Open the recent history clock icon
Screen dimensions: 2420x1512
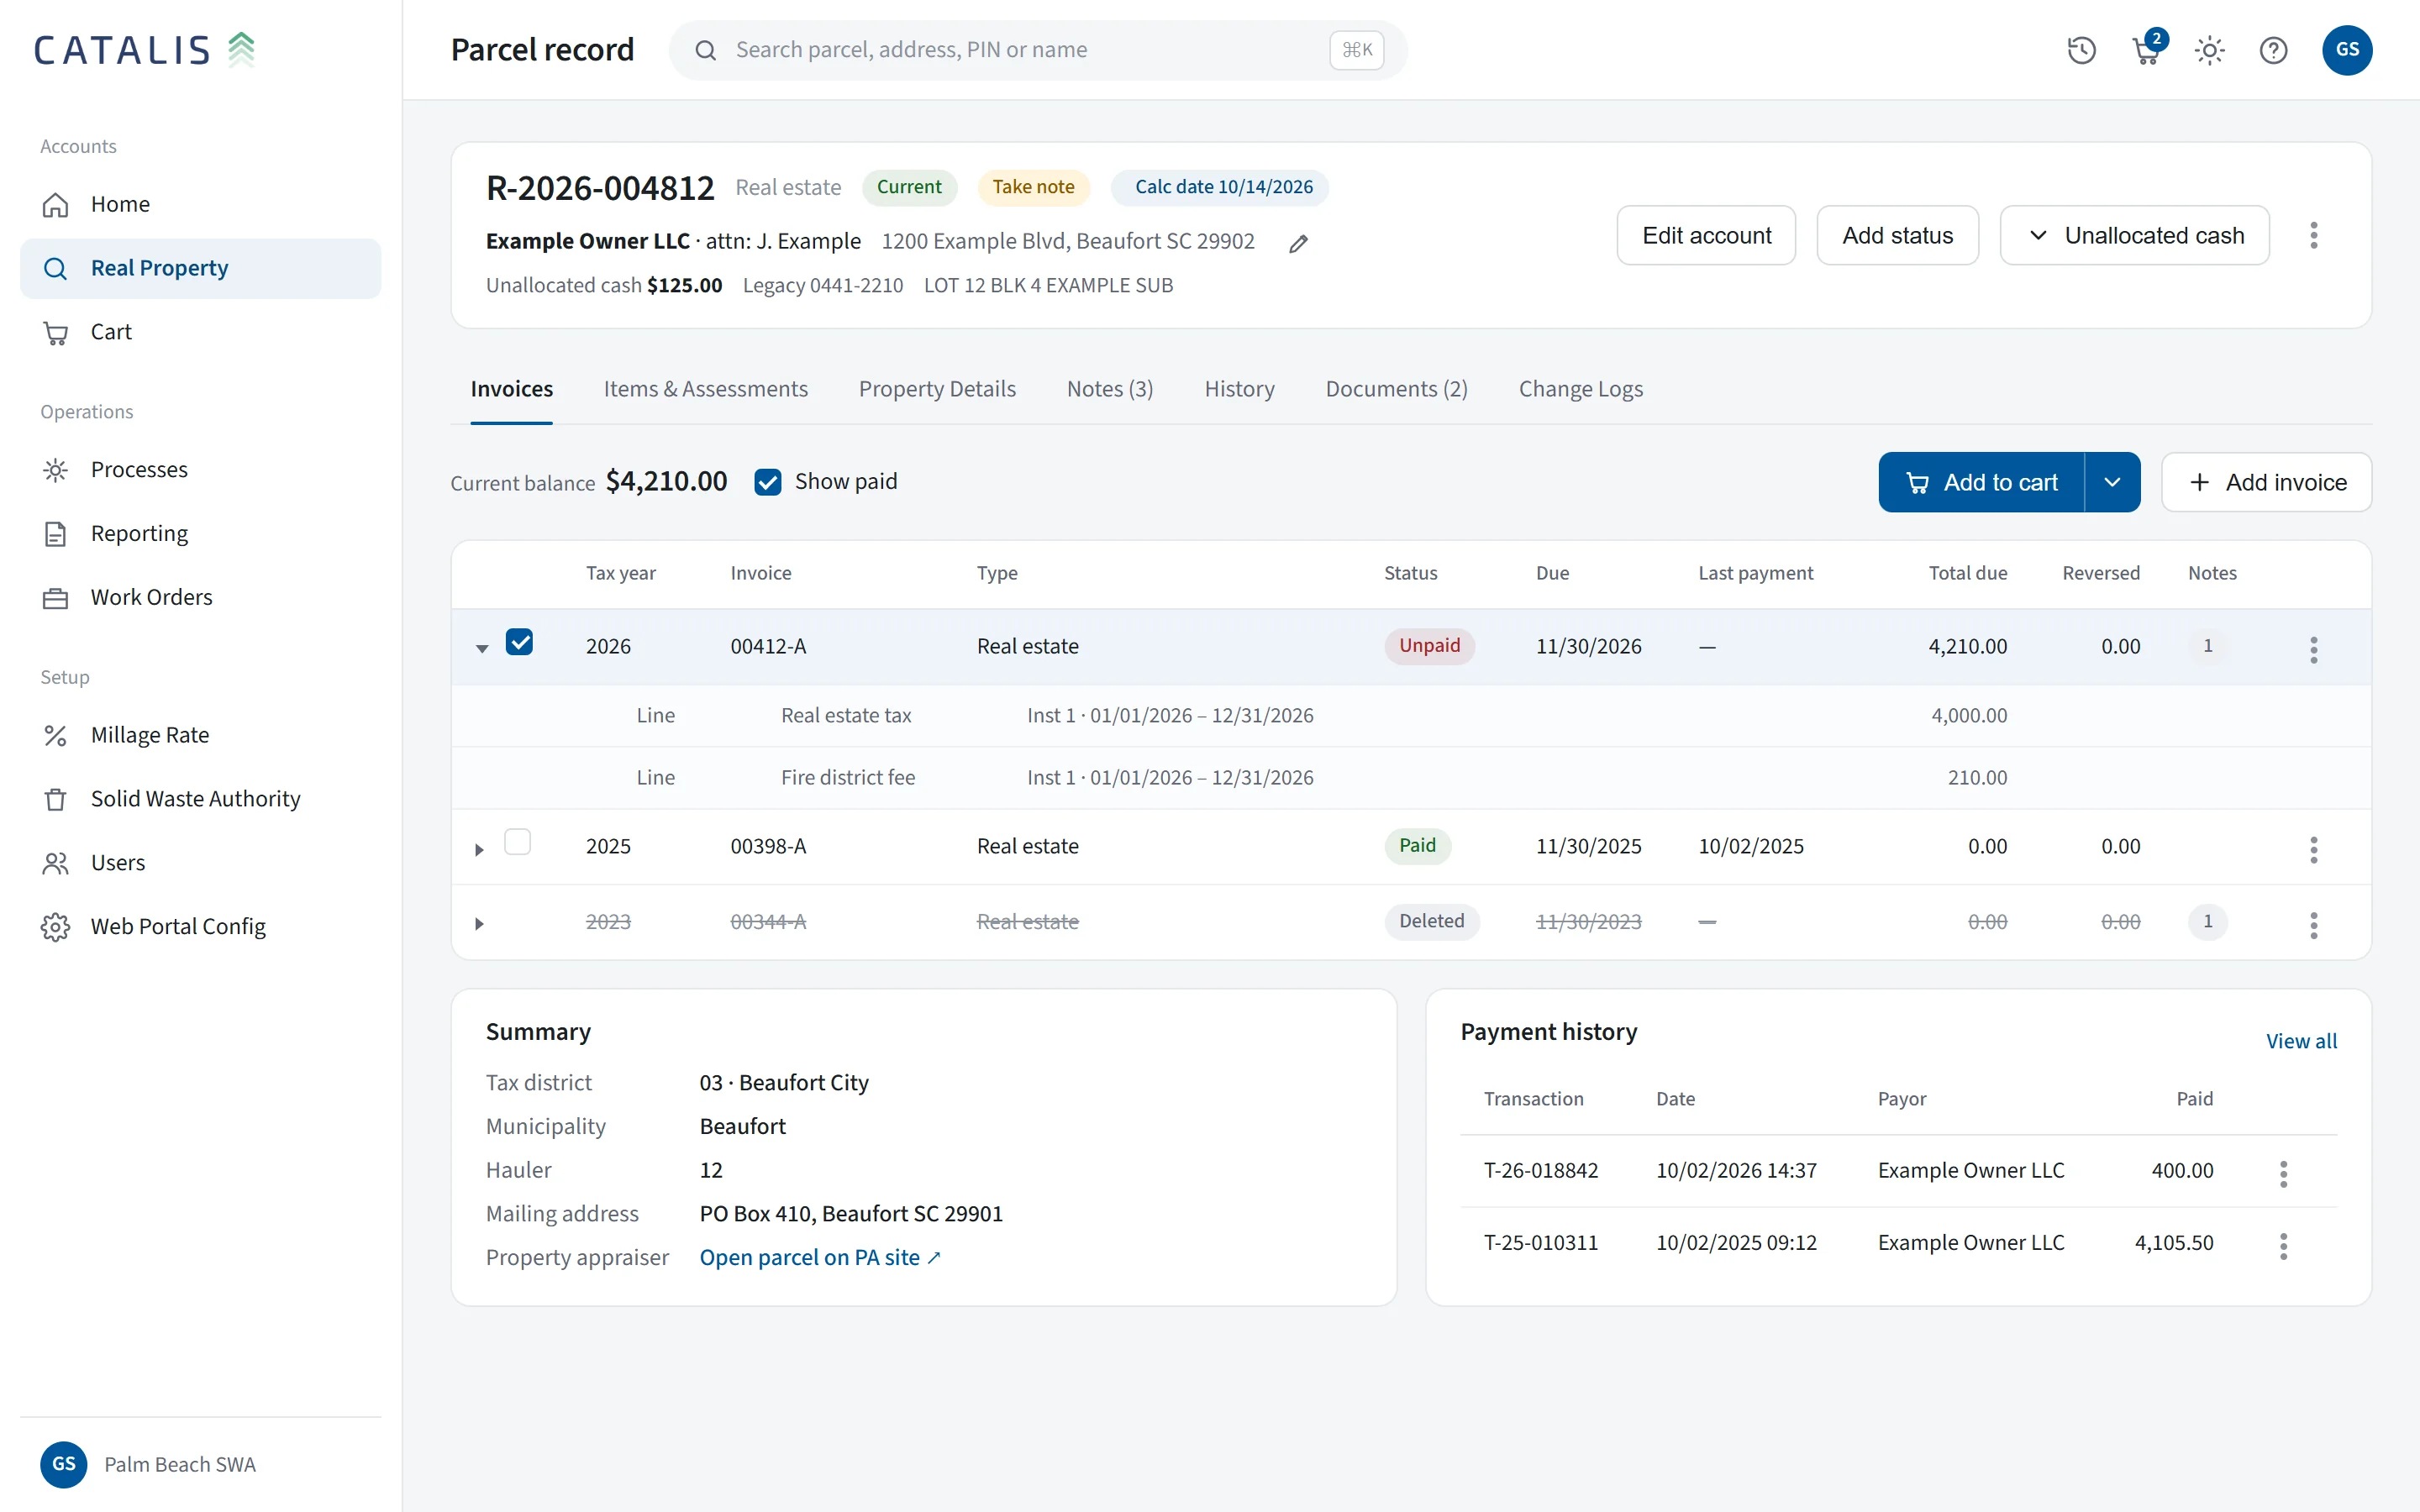point(2081,50)
